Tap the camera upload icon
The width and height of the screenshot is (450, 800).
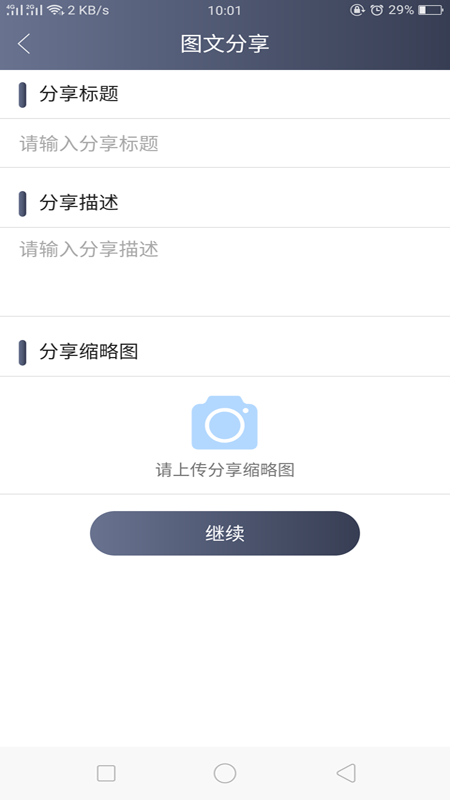click(224, 422)
